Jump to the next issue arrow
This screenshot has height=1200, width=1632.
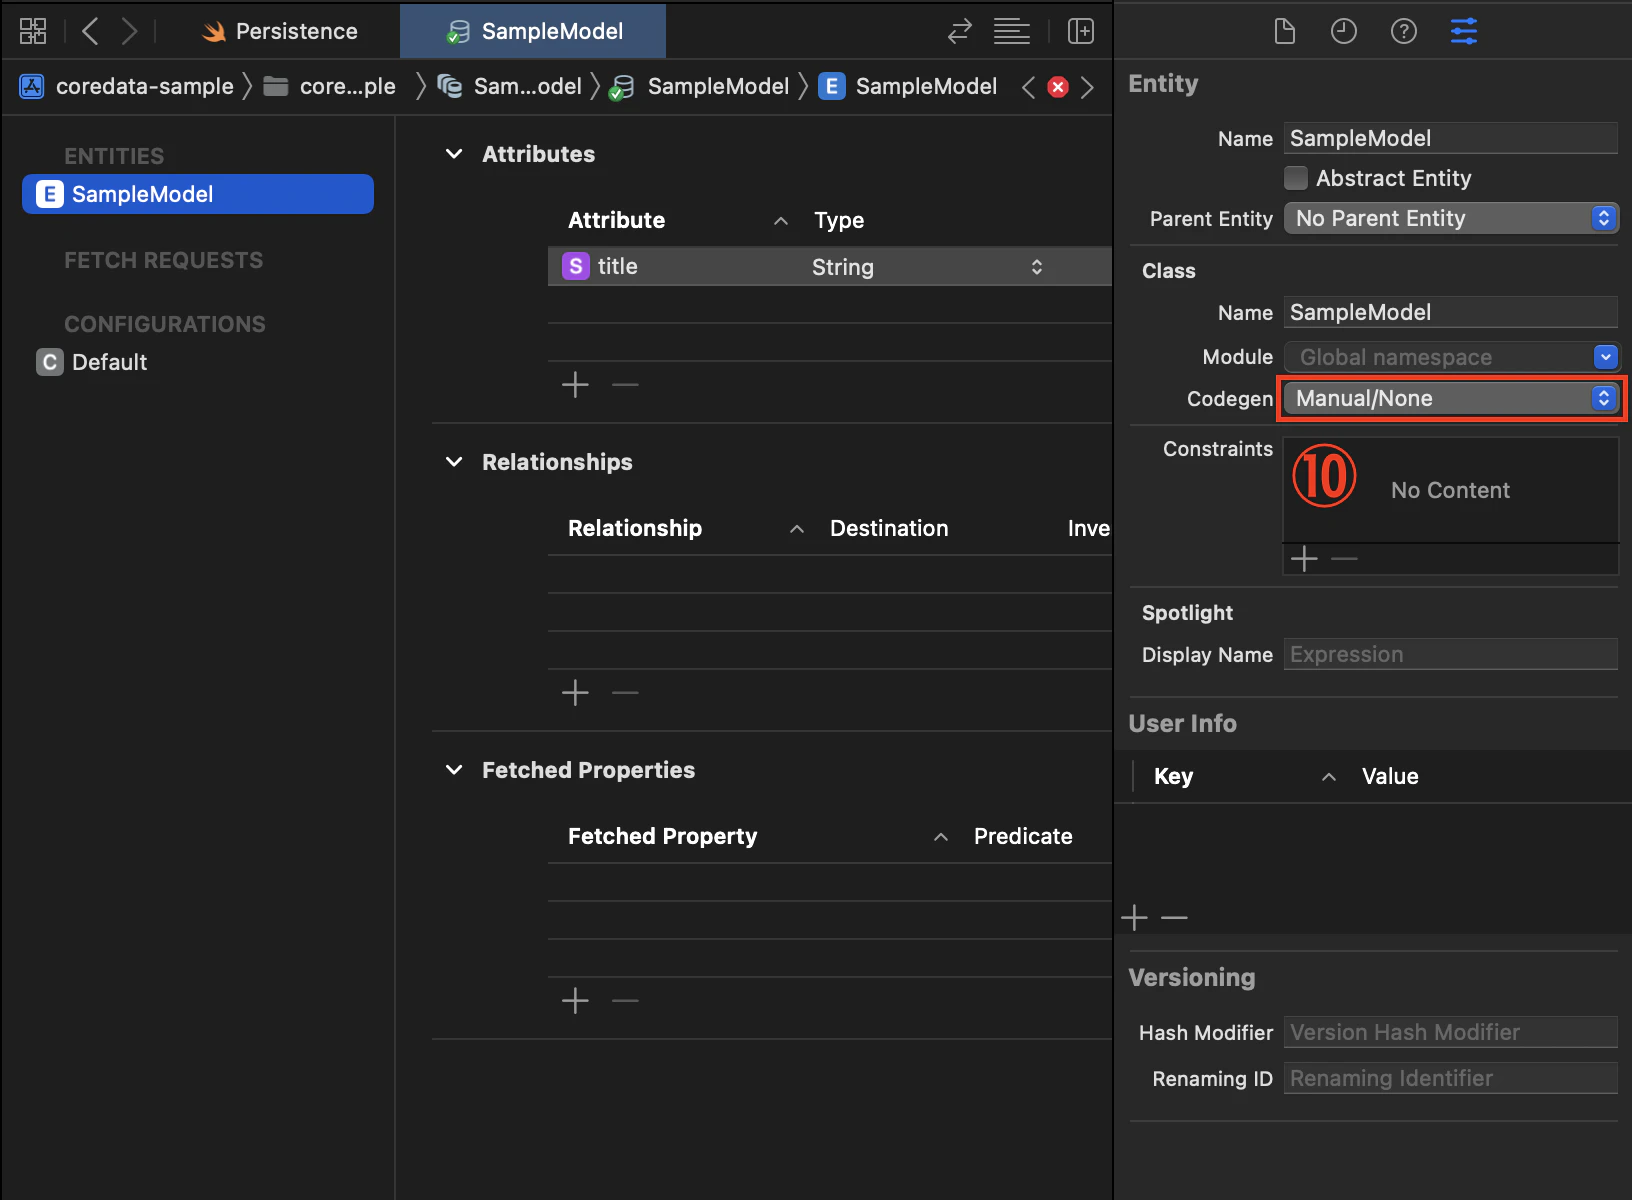tap(1087, 87)
